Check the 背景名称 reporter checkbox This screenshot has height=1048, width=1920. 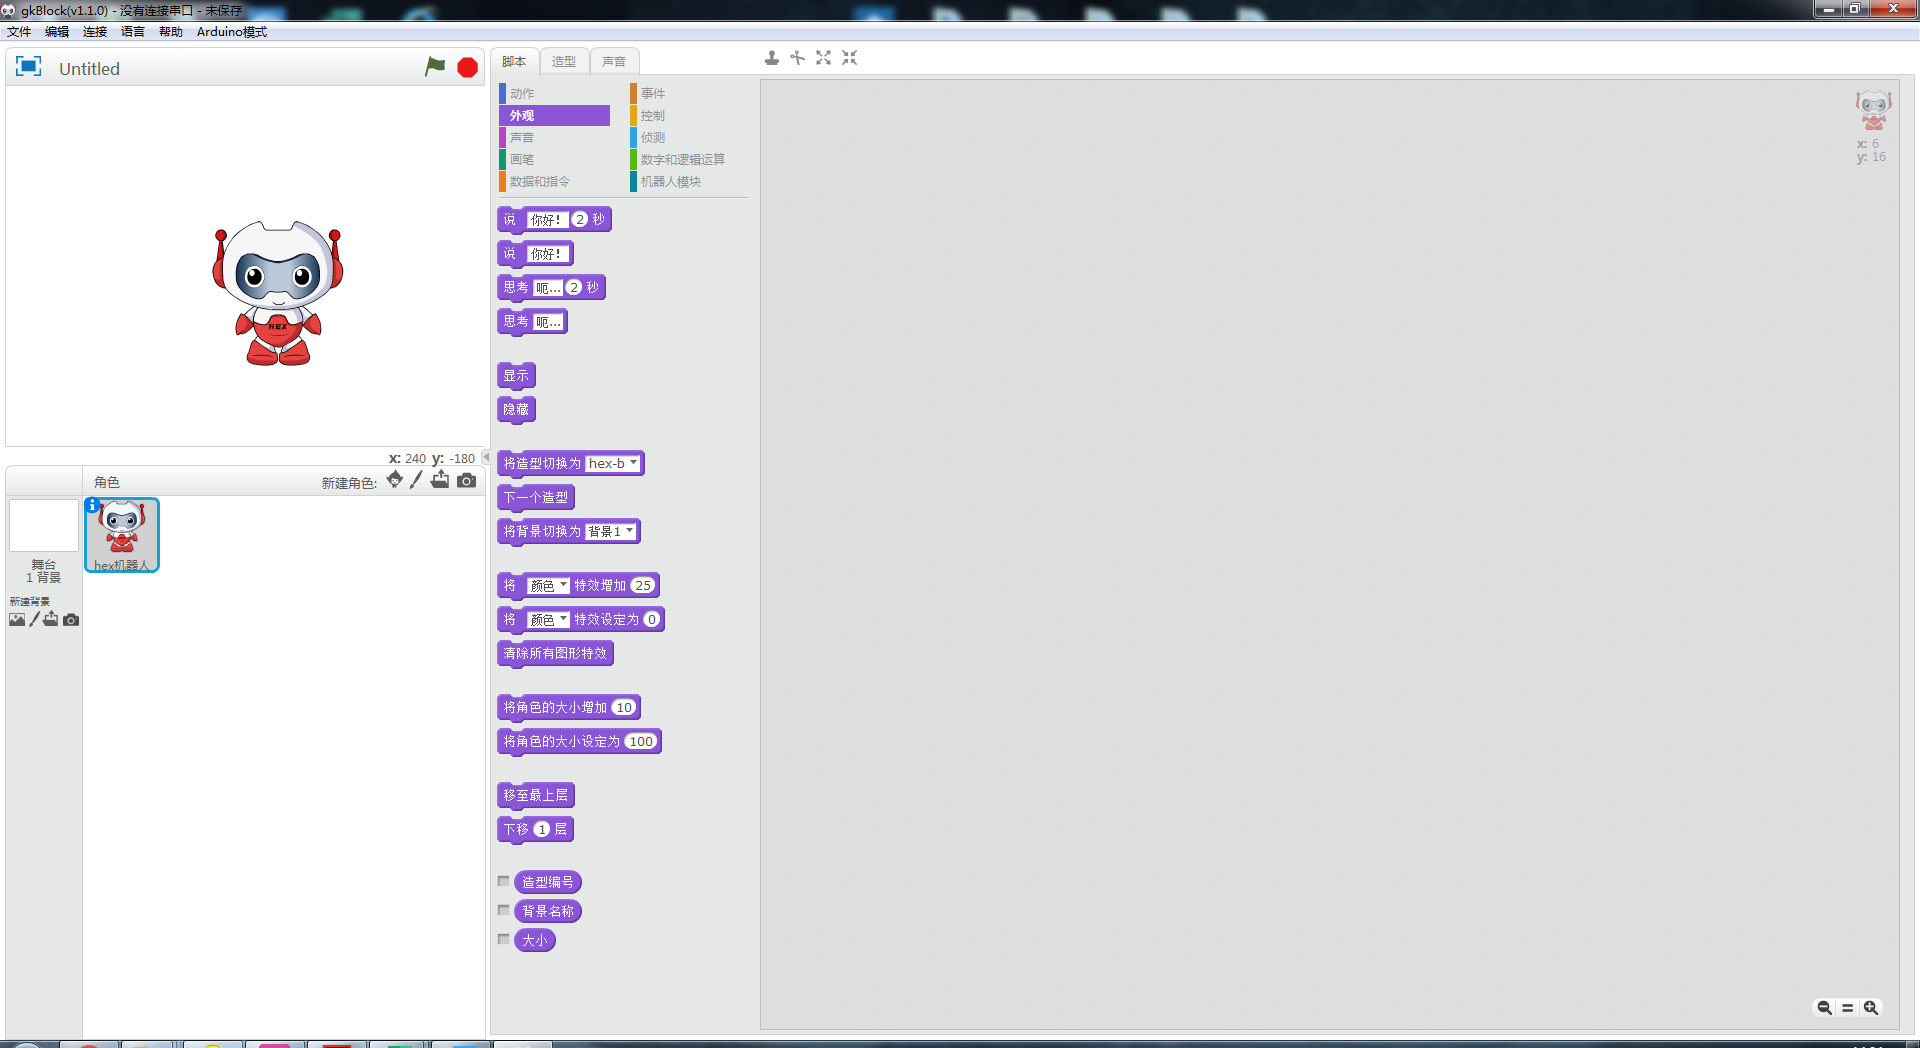(503, 910)
